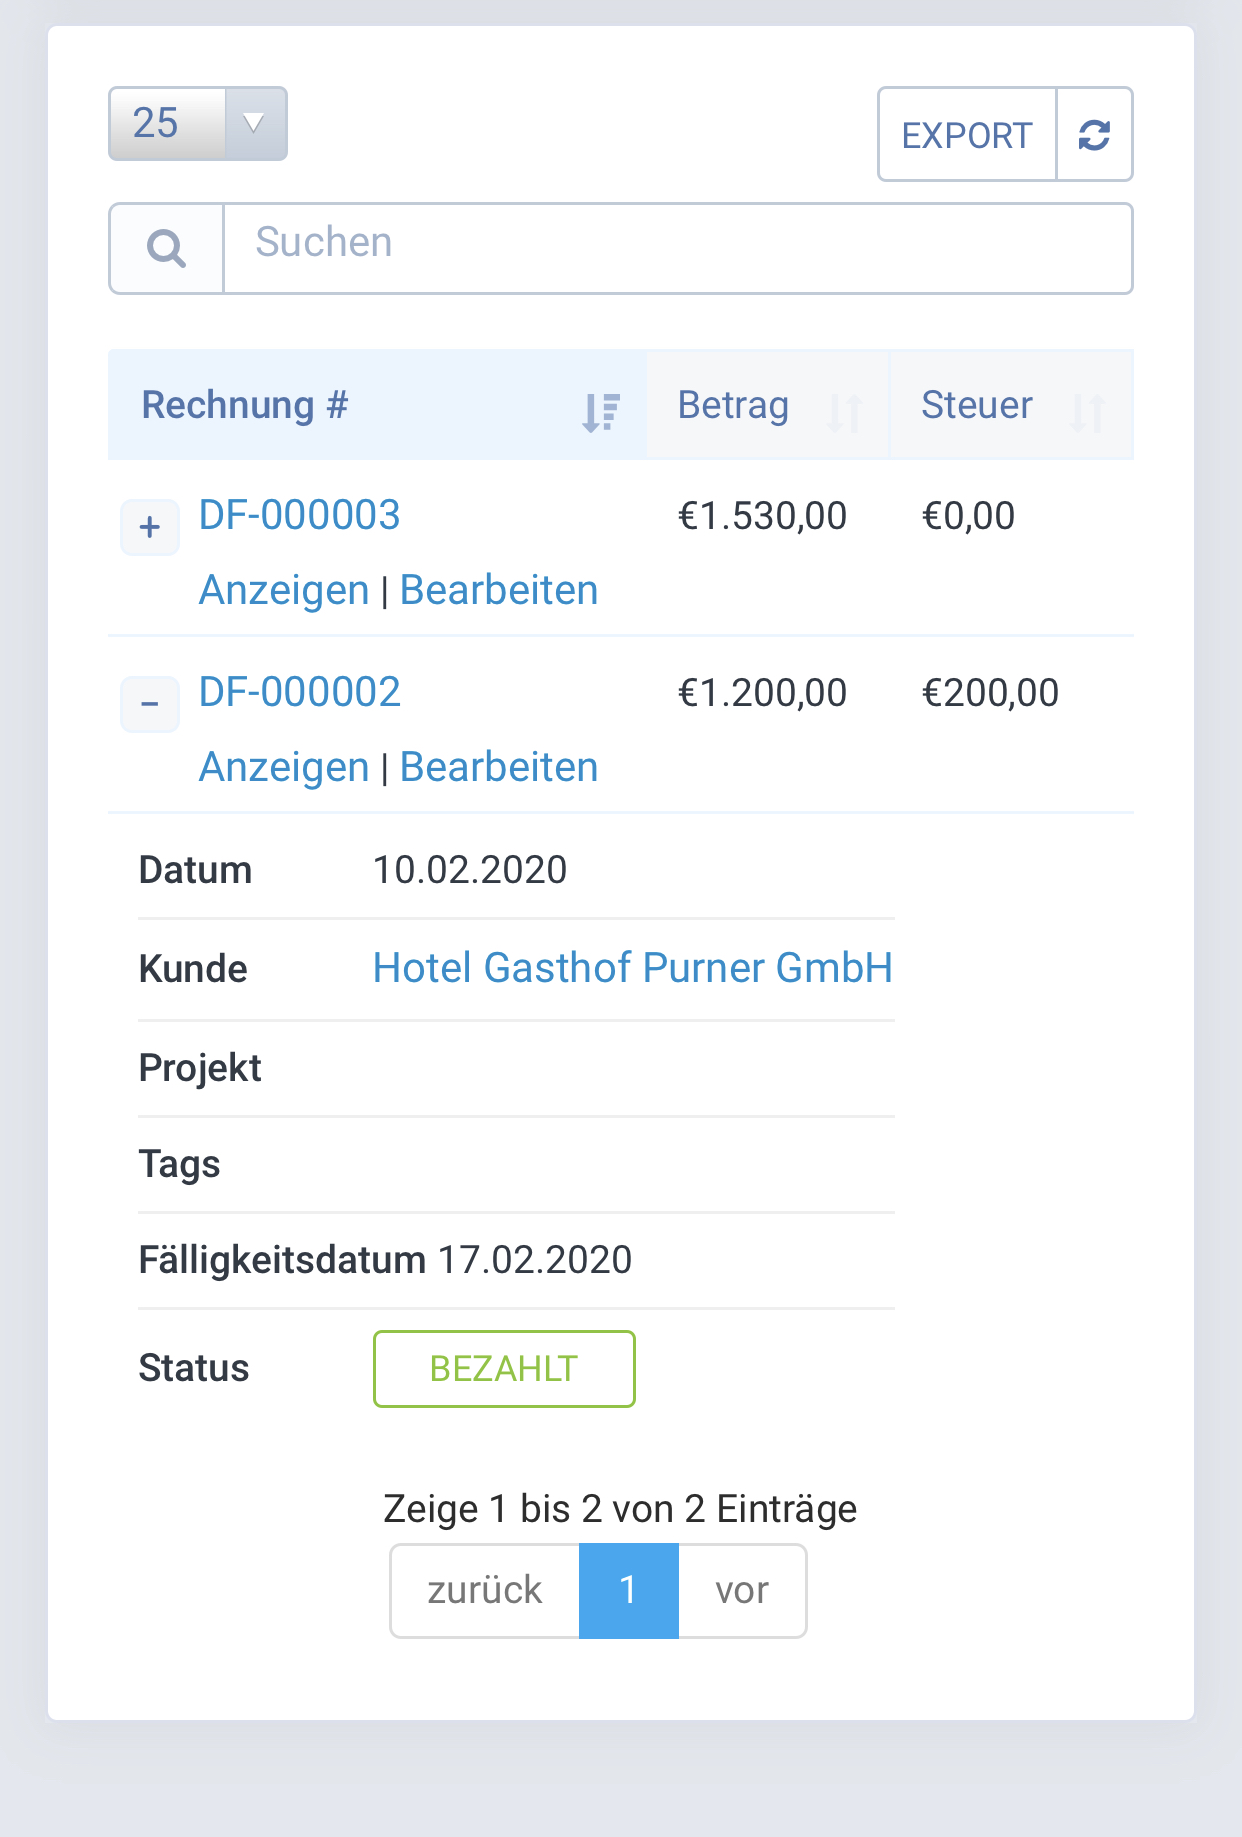Click the EXPORT button

coord(967,135)
